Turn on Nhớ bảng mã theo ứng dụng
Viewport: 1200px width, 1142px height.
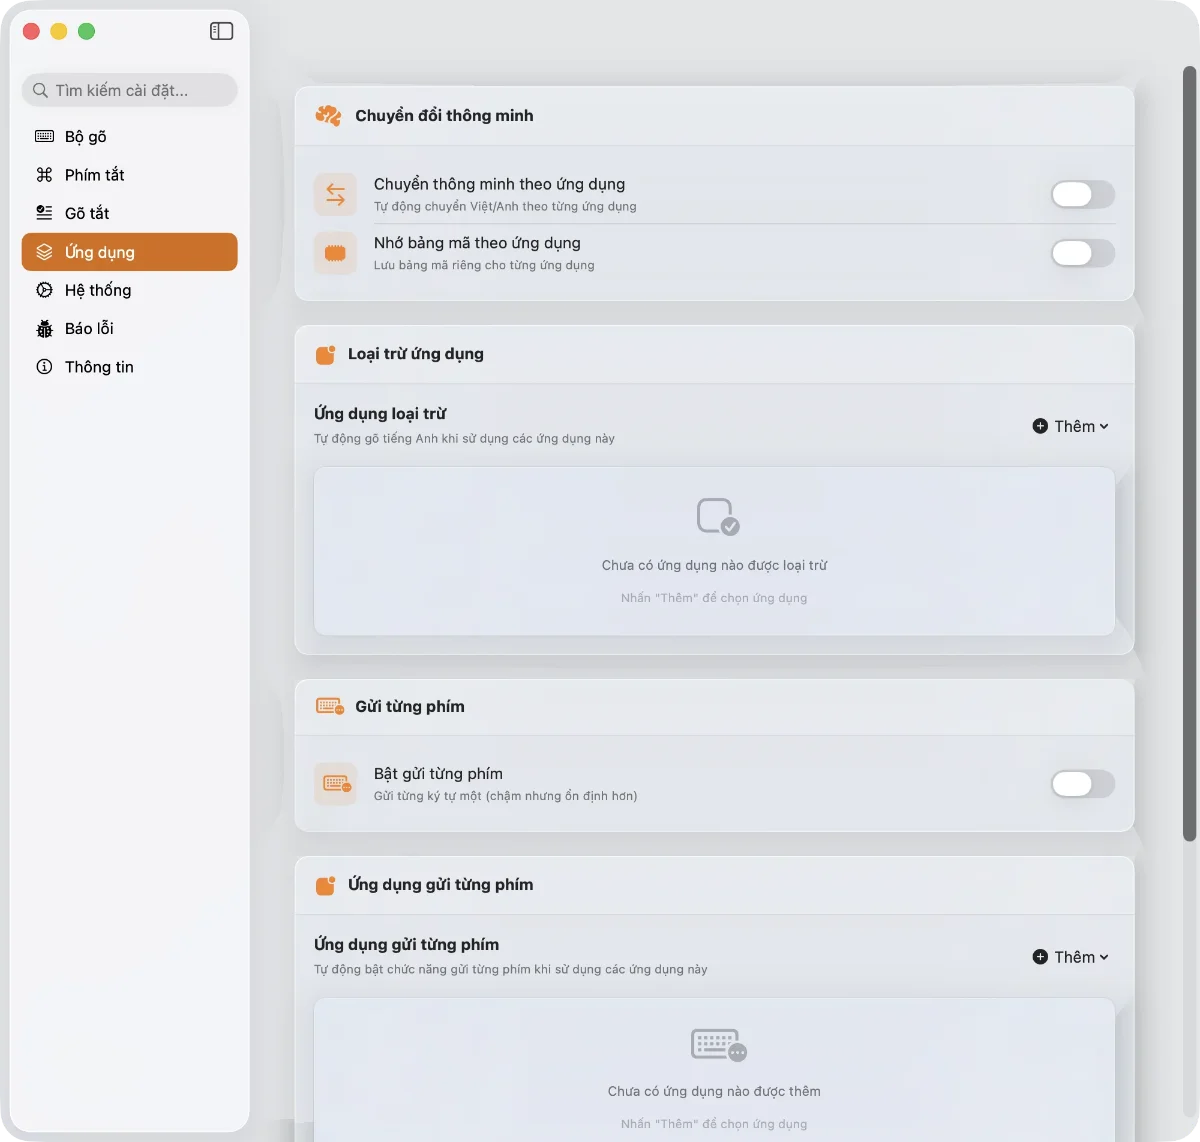[1082, 254]
